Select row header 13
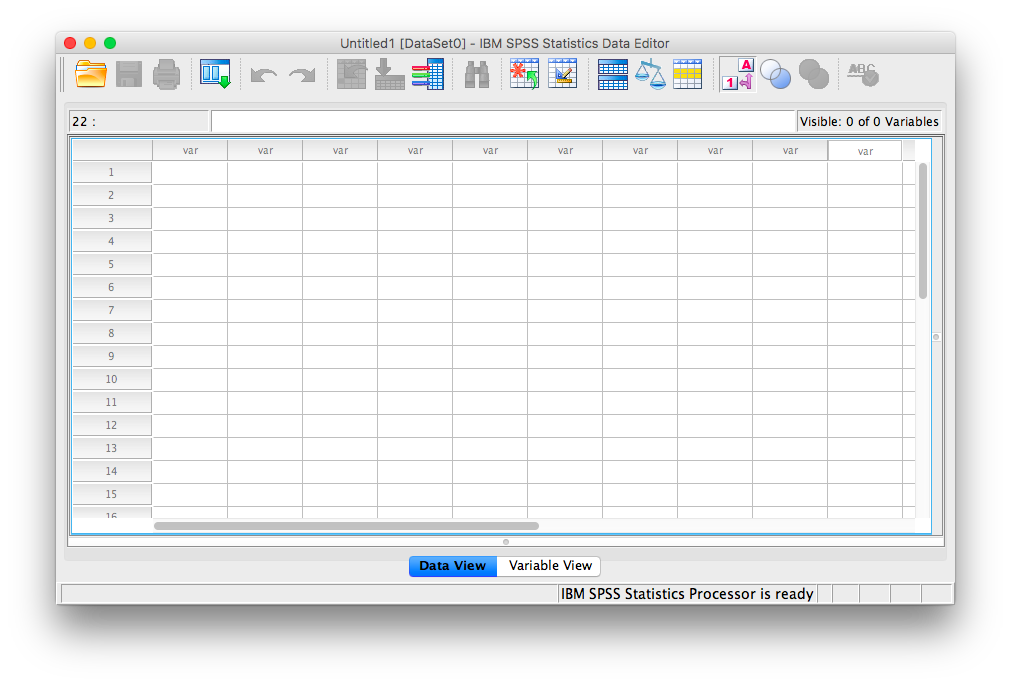The width and height of the screenshot is (1011, 685). click(x=112, y=448)
